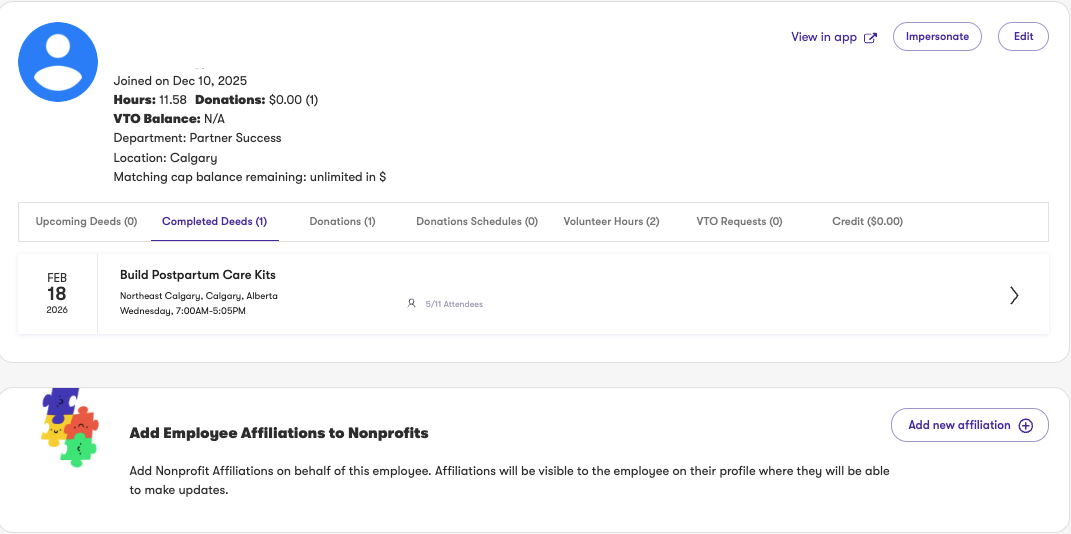Click the plus circle icon on Add new affiliation

1025,425
